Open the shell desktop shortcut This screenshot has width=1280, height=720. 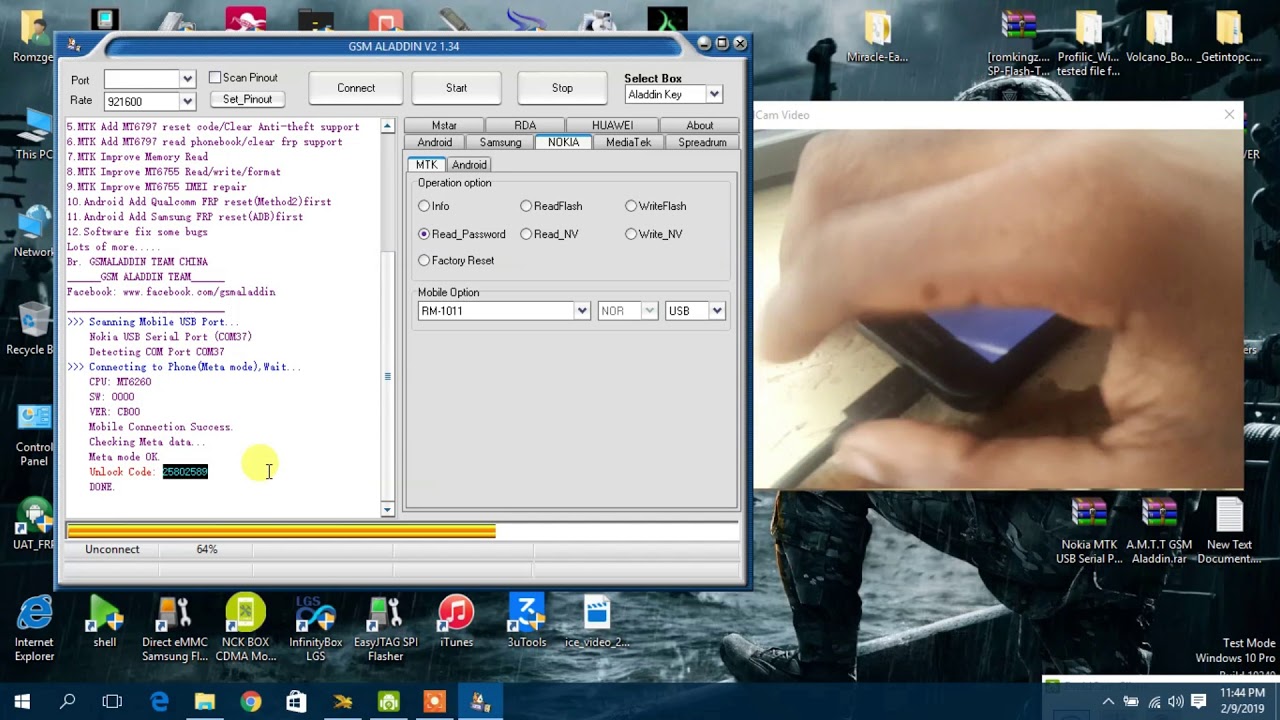[x=105, y=621]
